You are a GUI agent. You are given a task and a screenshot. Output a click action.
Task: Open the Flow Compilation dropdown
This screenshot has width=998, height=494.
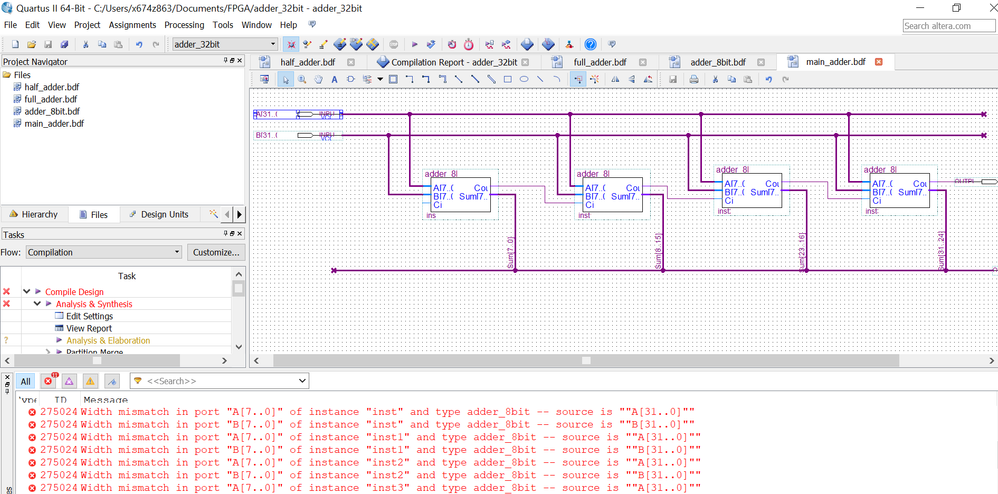[x=104, y=252]
